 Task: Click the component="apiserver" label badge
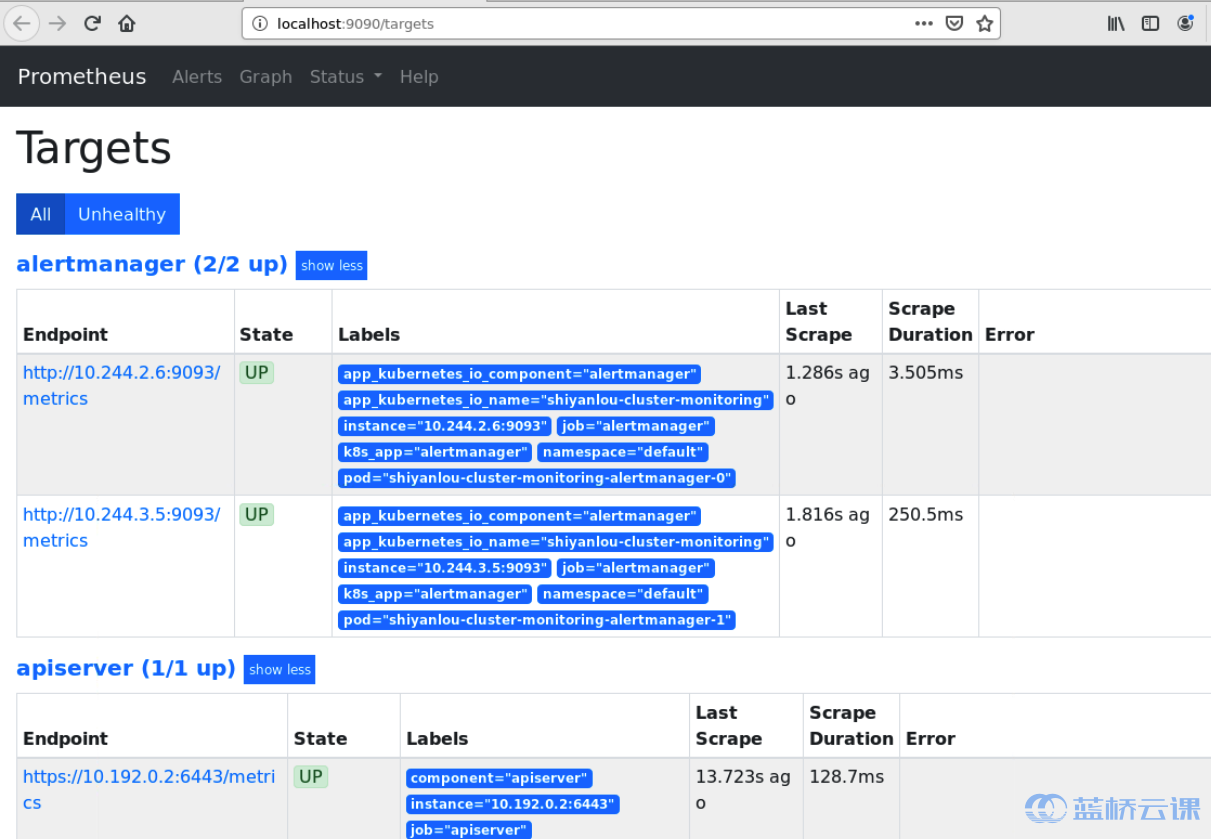click(x=500, y=778)
